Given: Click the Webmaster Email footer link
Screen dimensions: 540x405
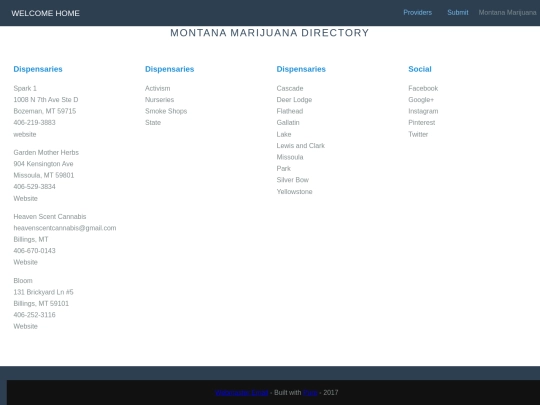Looking at the screenshot, I should pyautogui.click(x=241, y=392).
